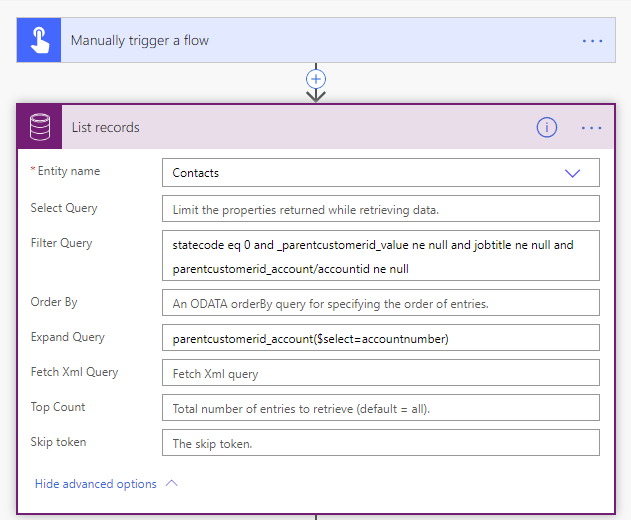
Task: Select the Contacts entity name field
Action: point(360,173)
